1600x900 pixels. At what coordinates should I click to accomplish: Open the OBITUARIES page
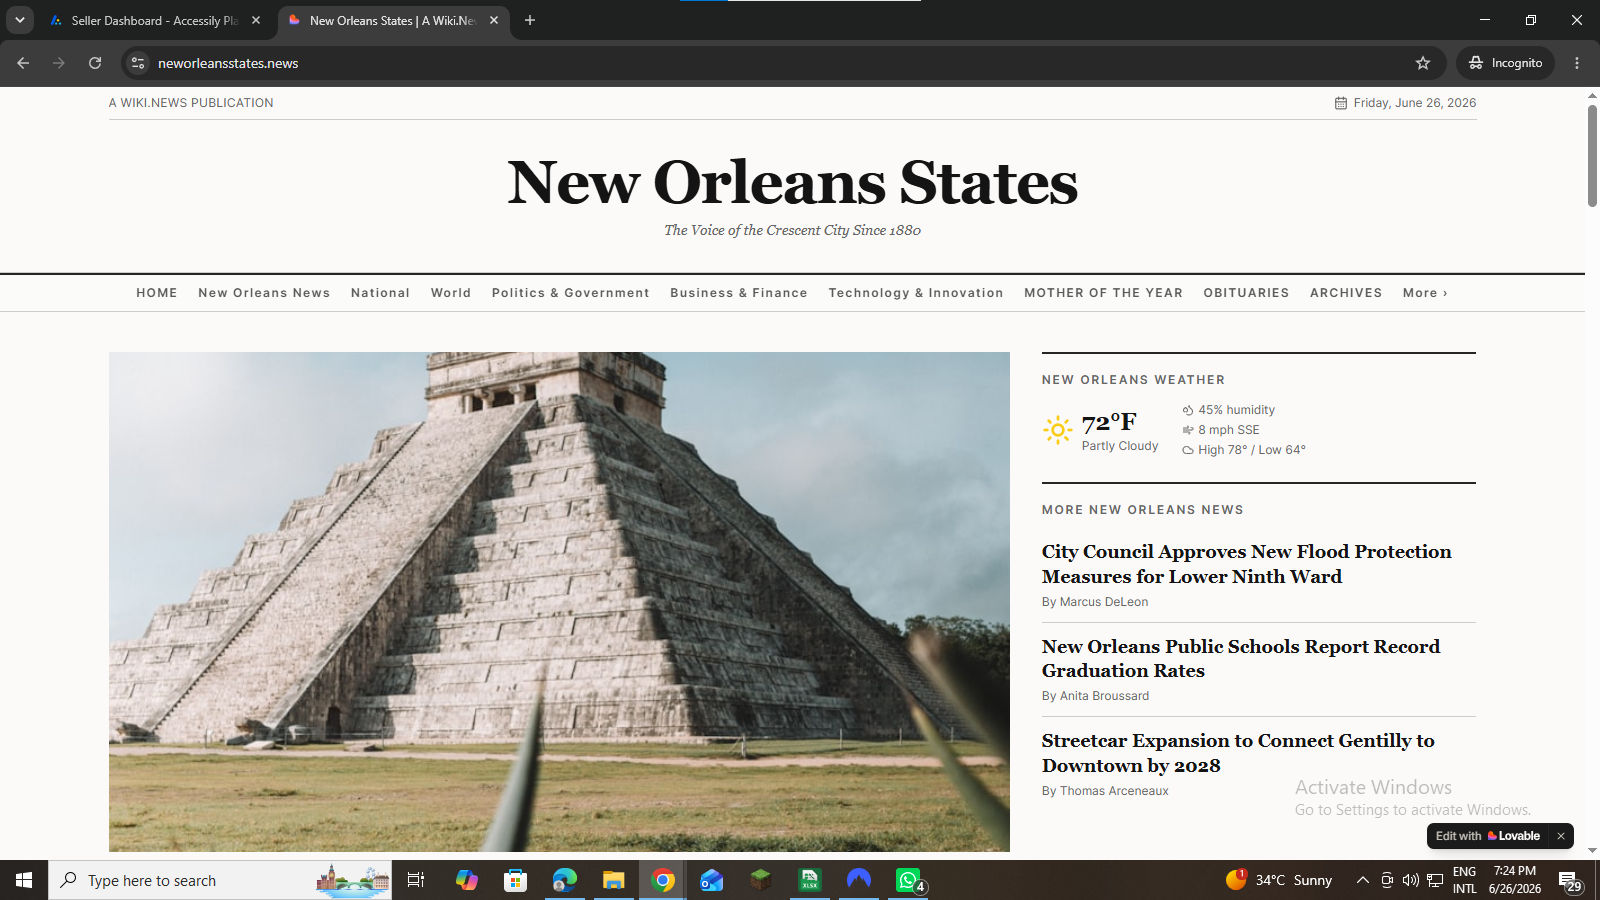point(1246,293)
